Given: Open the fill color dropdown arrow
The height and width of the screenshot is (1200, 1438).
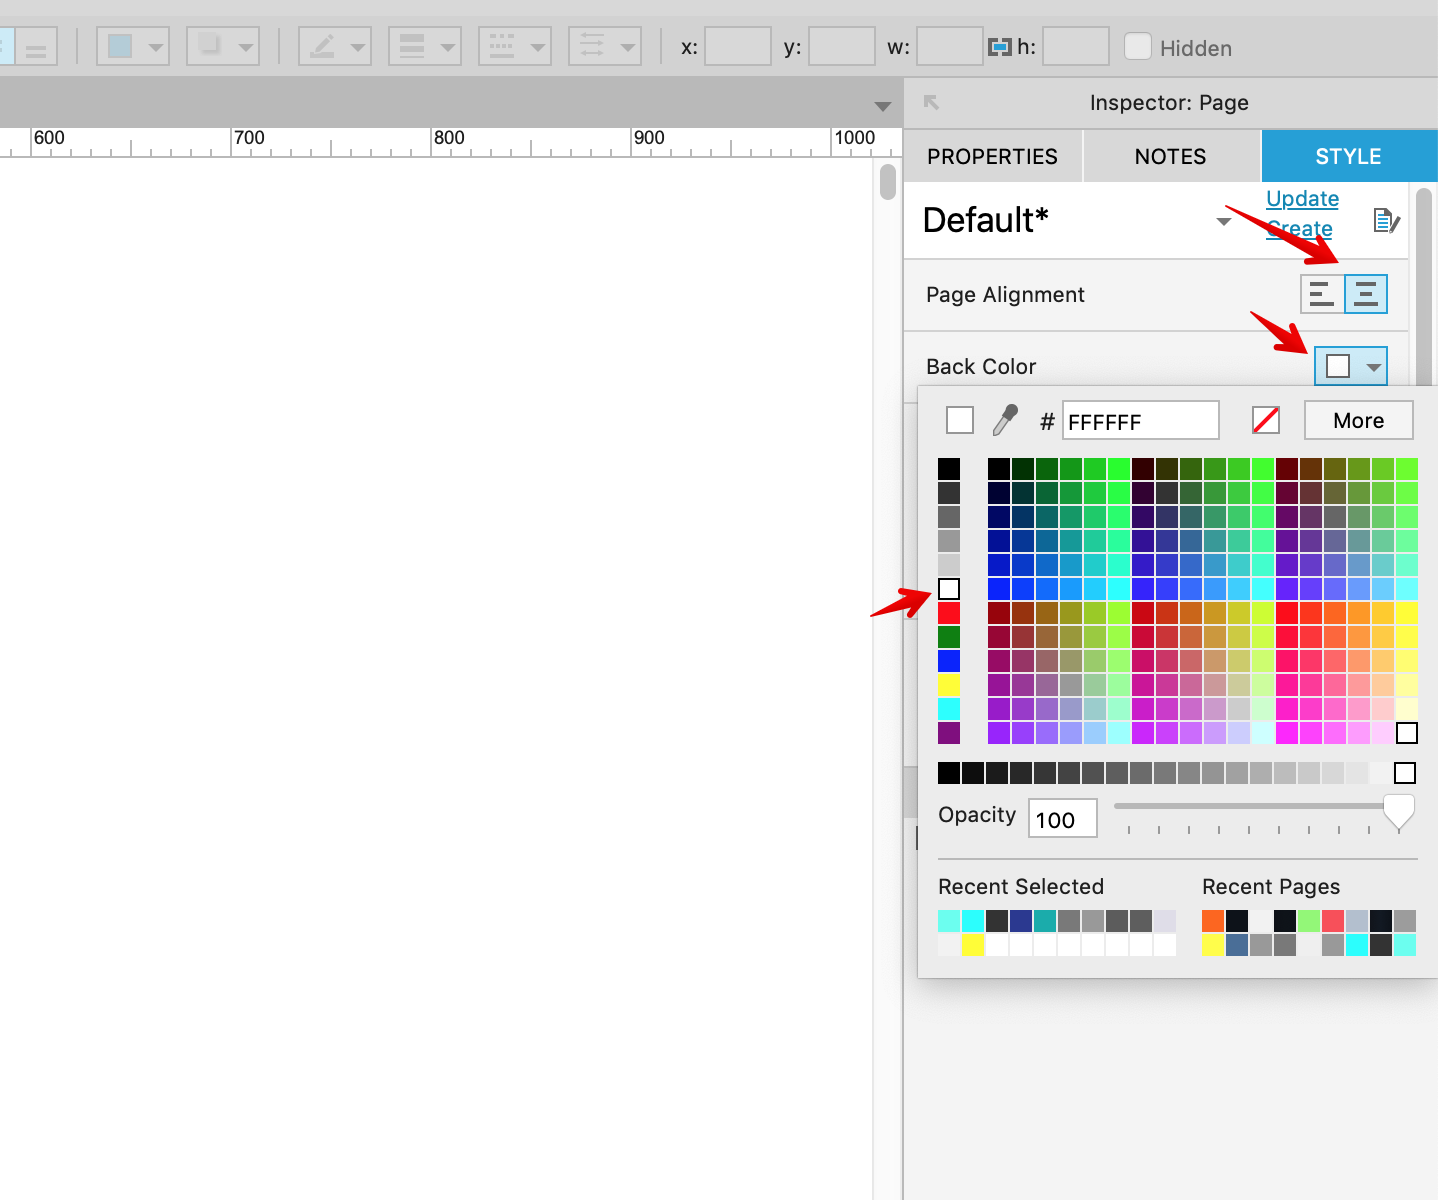Looking at the screenshot, I should pyautogui.click(x=156, y=47).
